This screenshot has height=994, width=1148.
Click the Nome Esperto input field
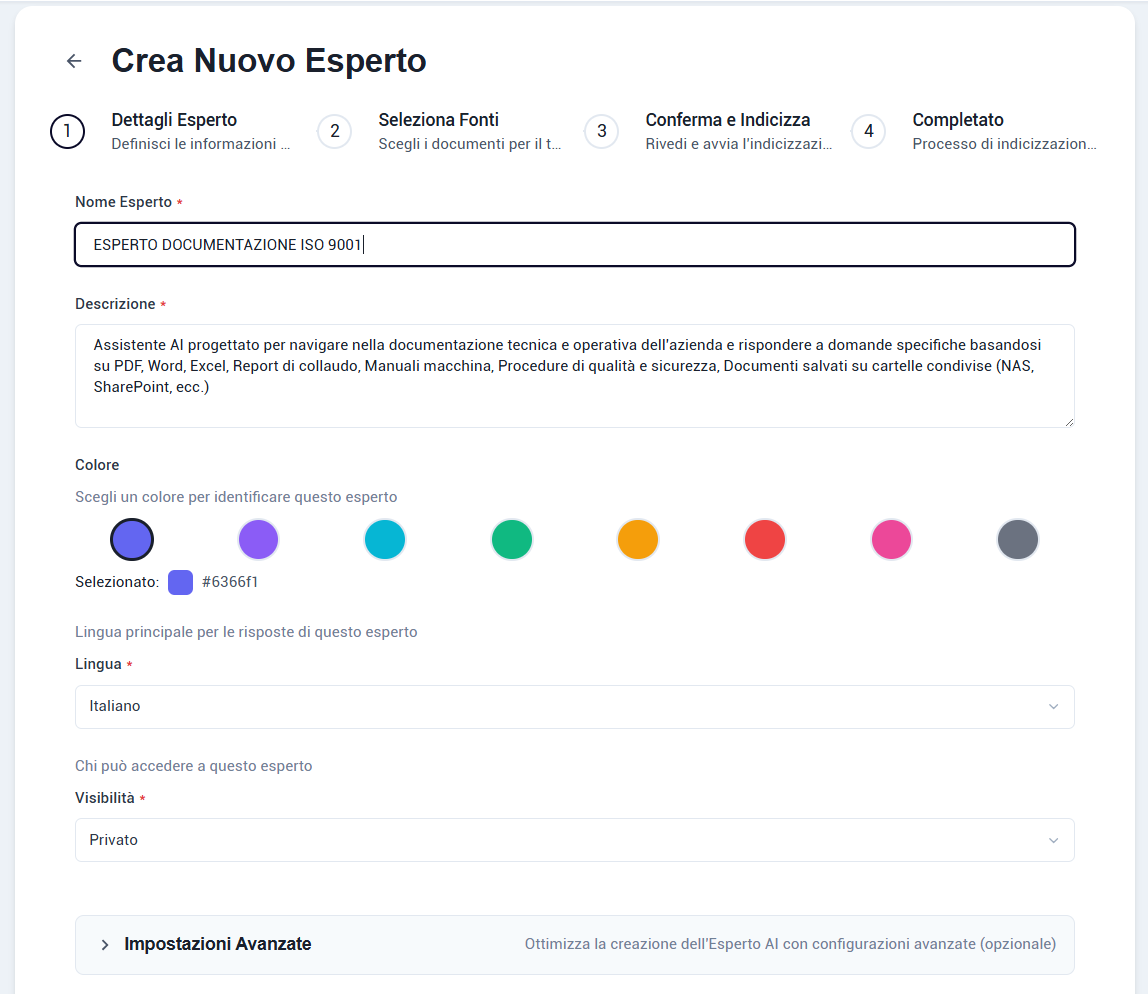574,245
